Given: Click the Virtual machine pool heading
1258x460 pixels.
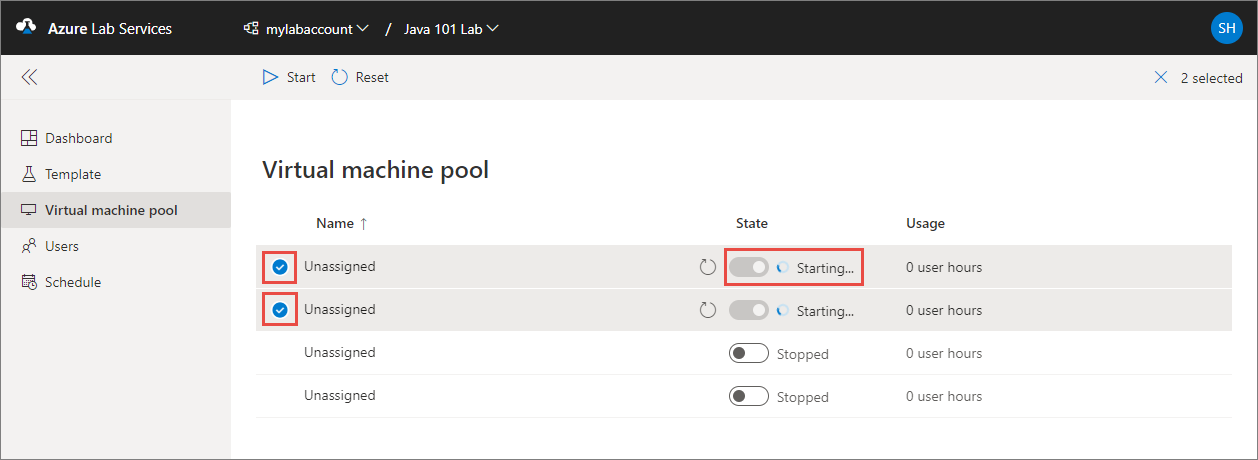Looking at the screenshot, I should click(375, 170).
